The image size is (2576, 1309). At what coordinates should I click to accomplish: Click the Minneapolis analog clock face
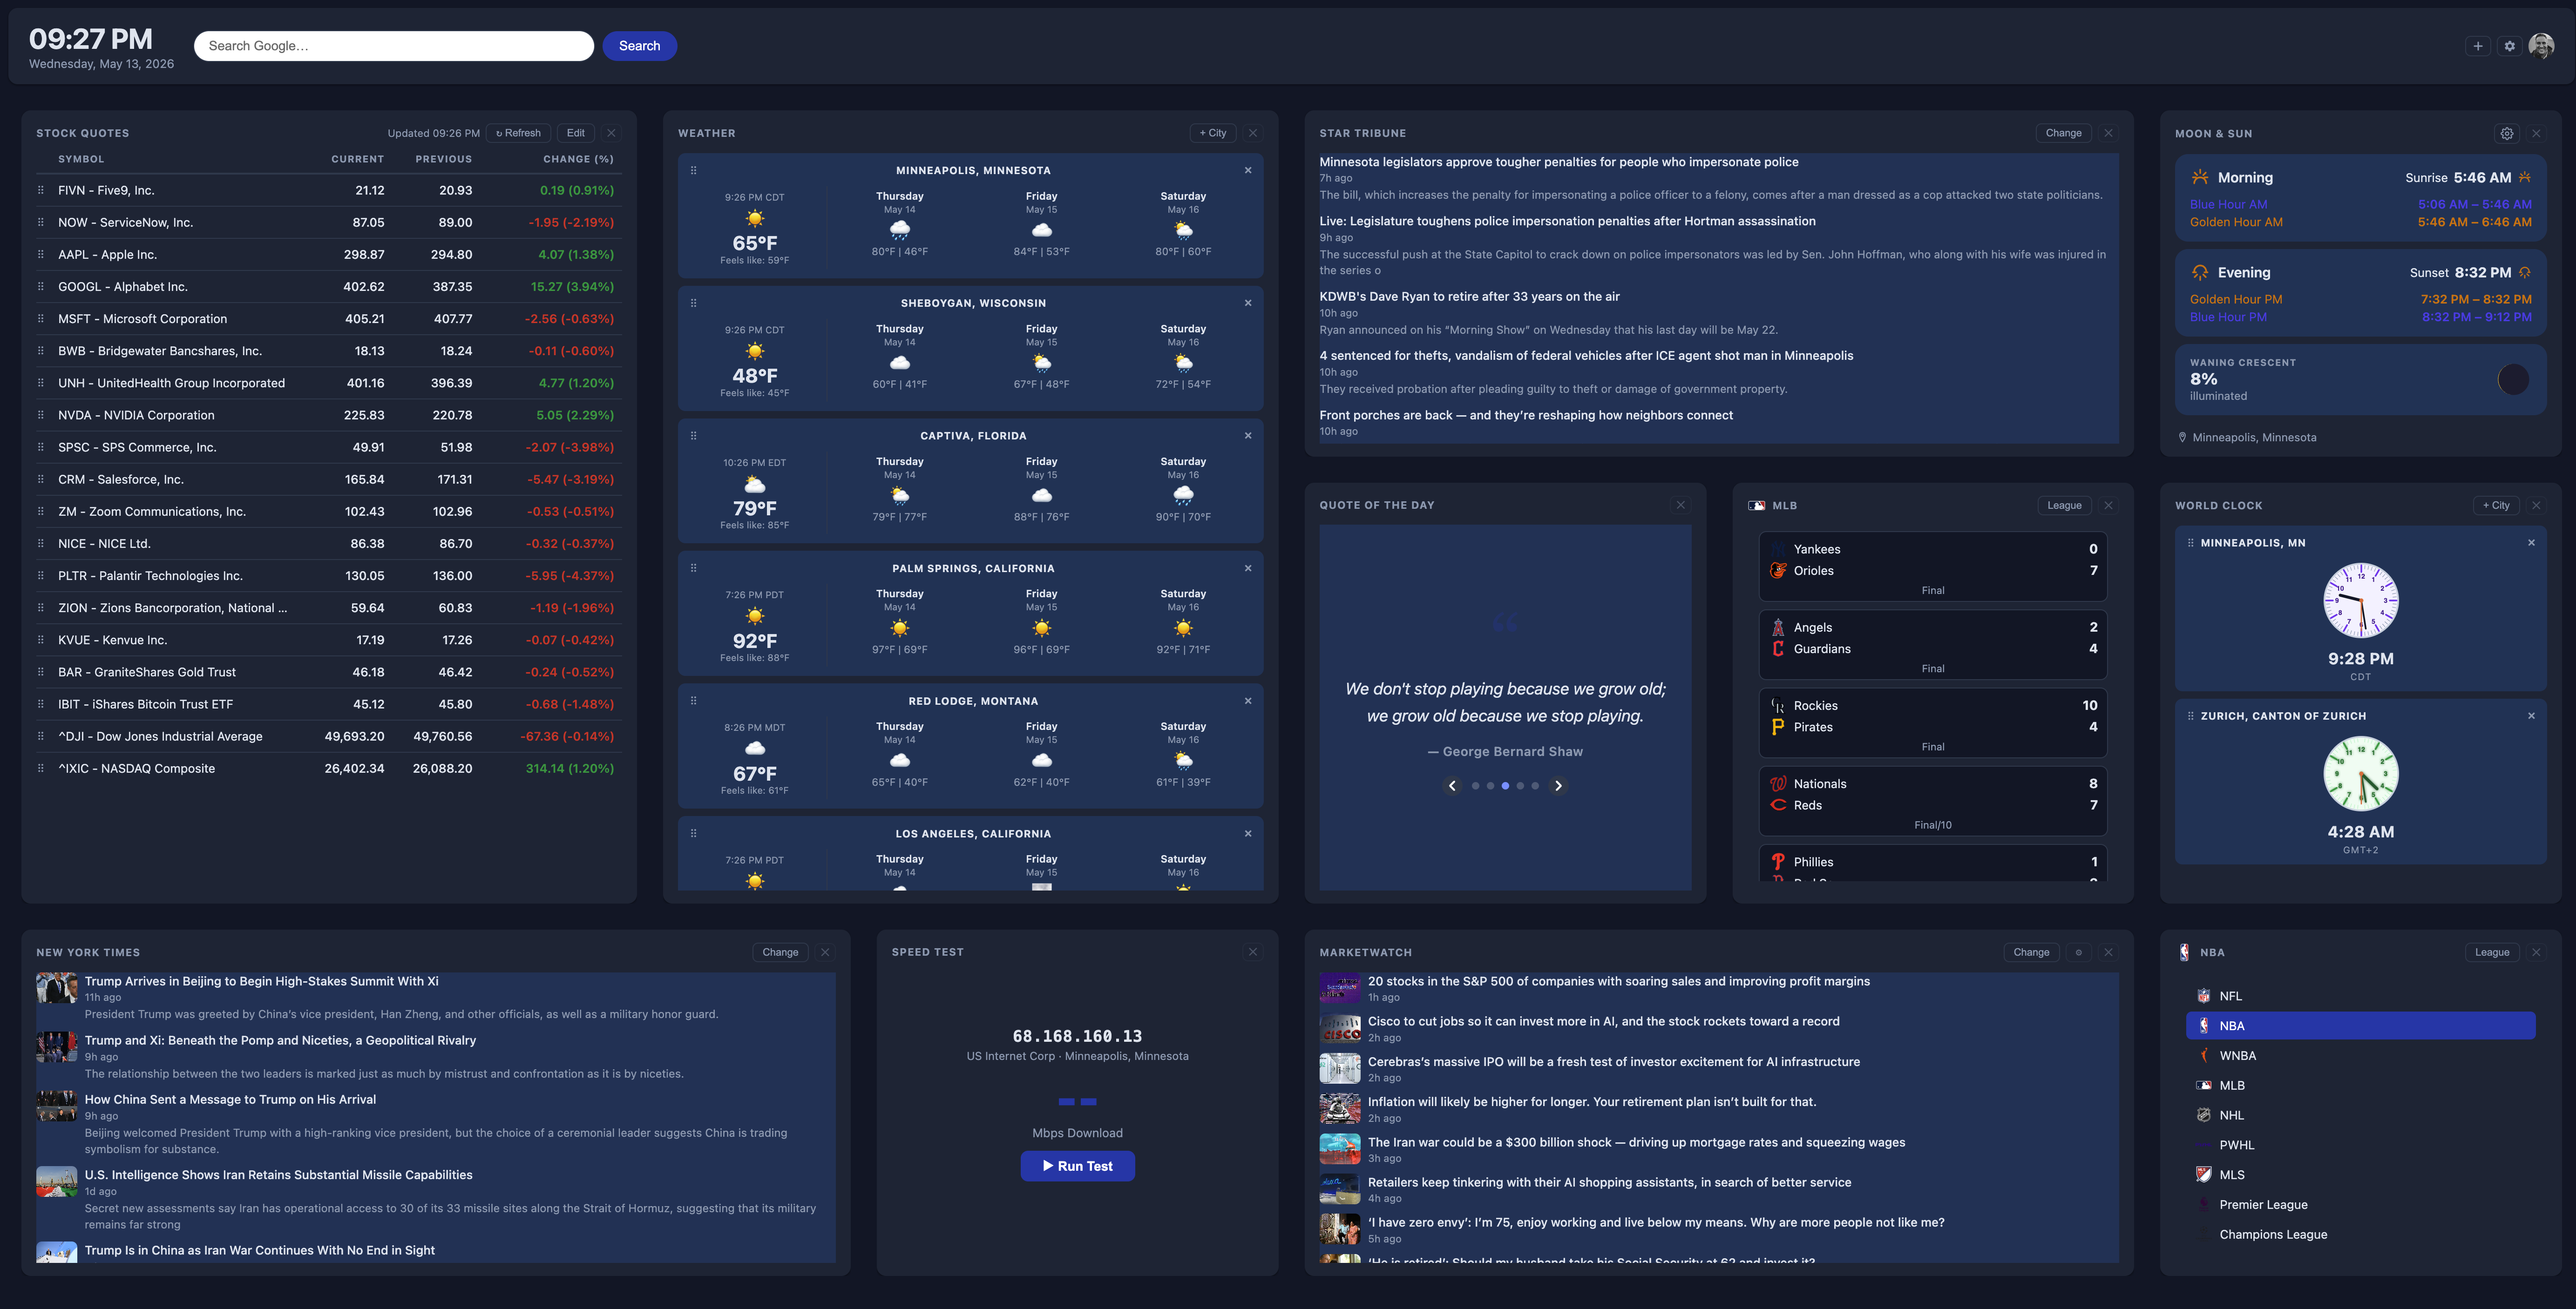tap(2360, 601)
